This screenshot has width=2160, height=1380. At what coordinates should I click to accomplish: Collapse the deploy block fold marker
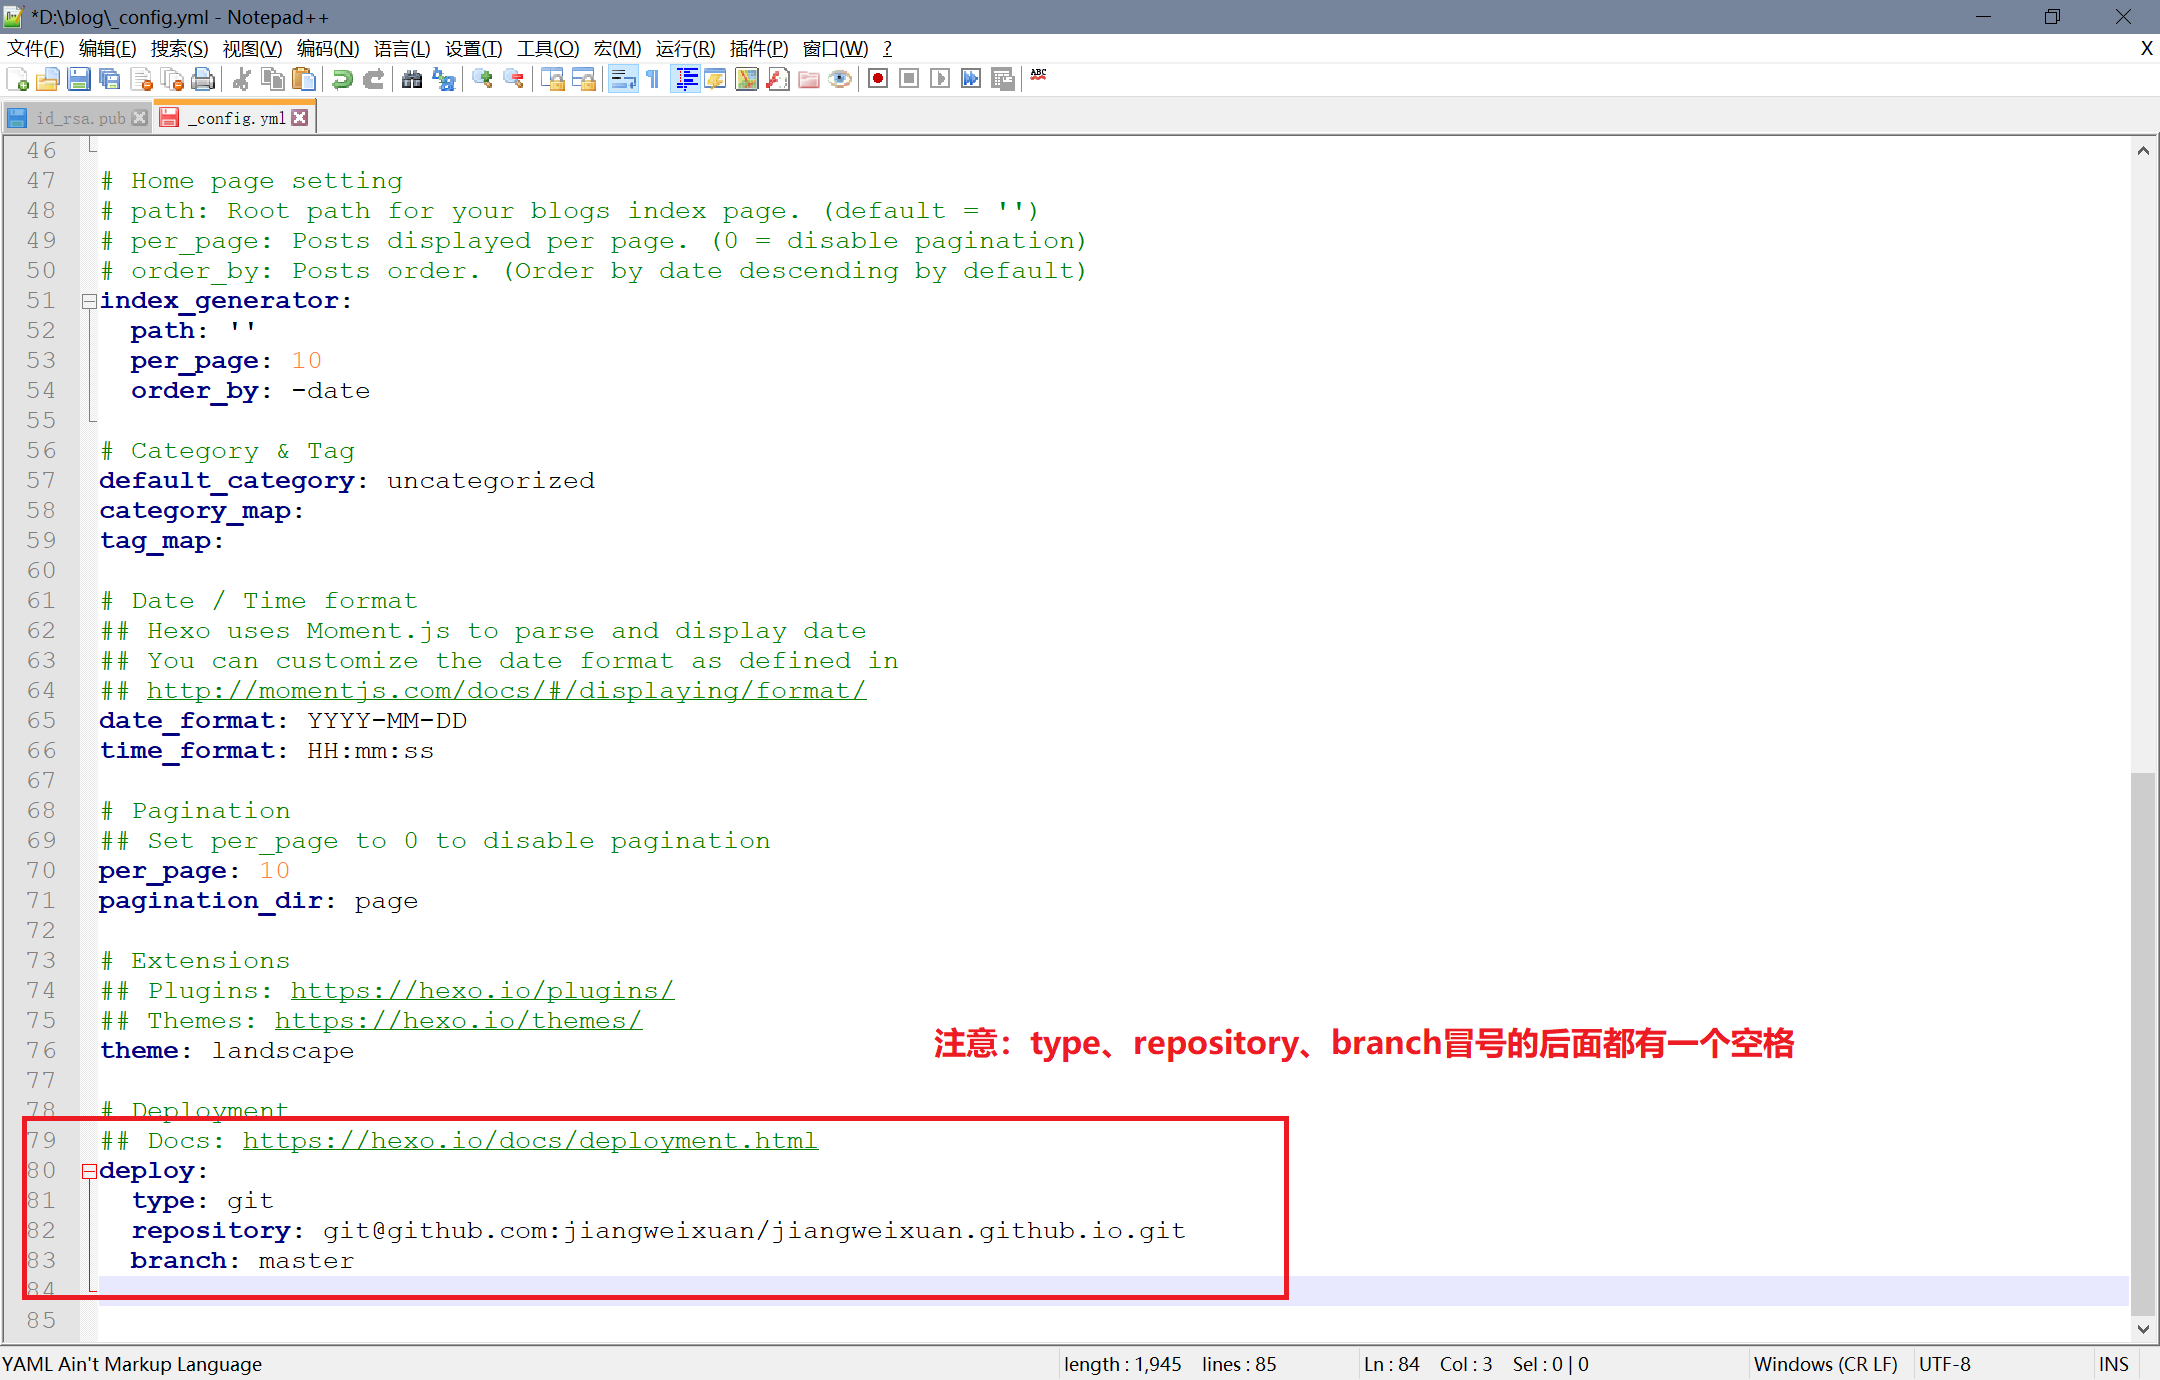tap(89, 1171)
